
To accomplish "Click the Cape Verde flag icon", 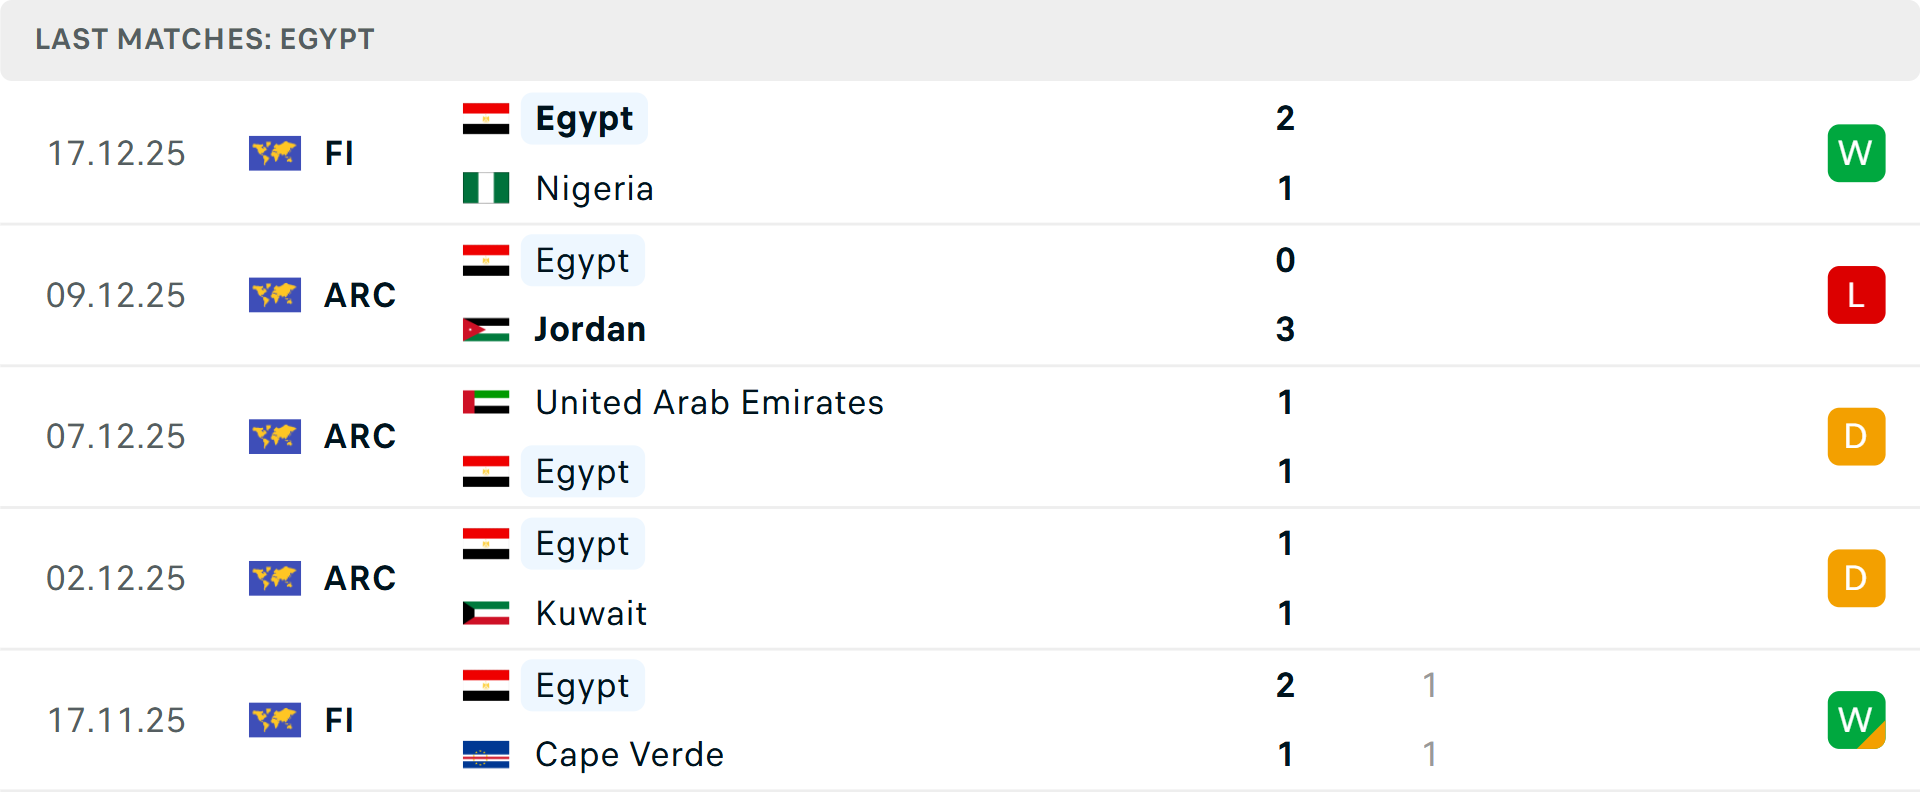I will tap(486, 754).
